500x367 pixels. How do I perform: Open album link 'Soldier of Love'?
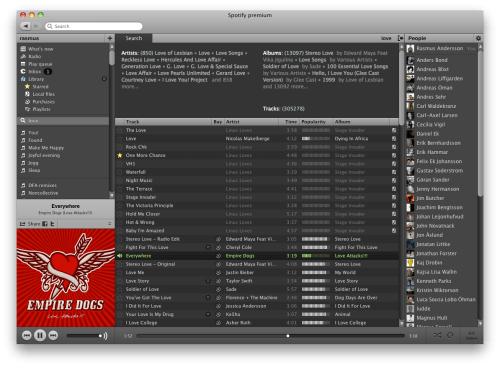pyautogui.click(x=280, y=66)
